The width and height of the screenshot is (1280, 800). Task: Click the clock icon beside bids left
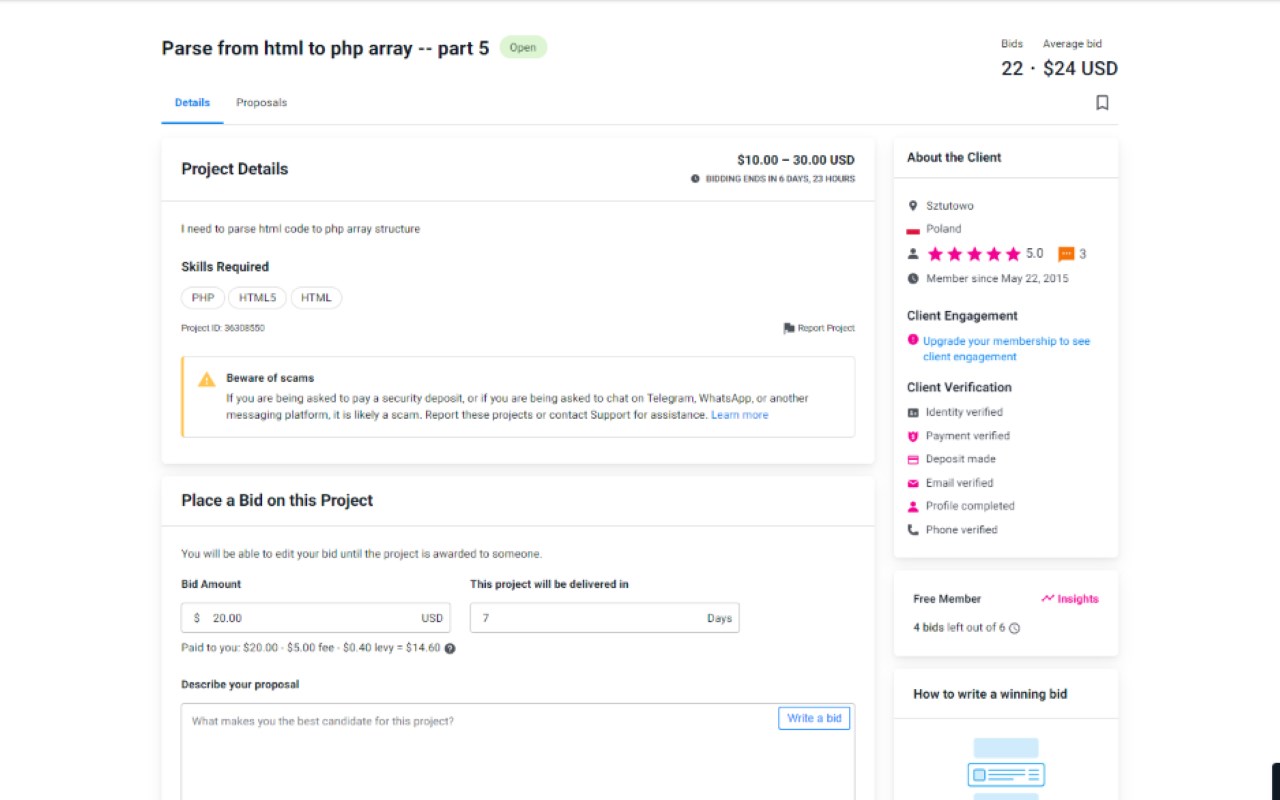(x=1014, y=628)
